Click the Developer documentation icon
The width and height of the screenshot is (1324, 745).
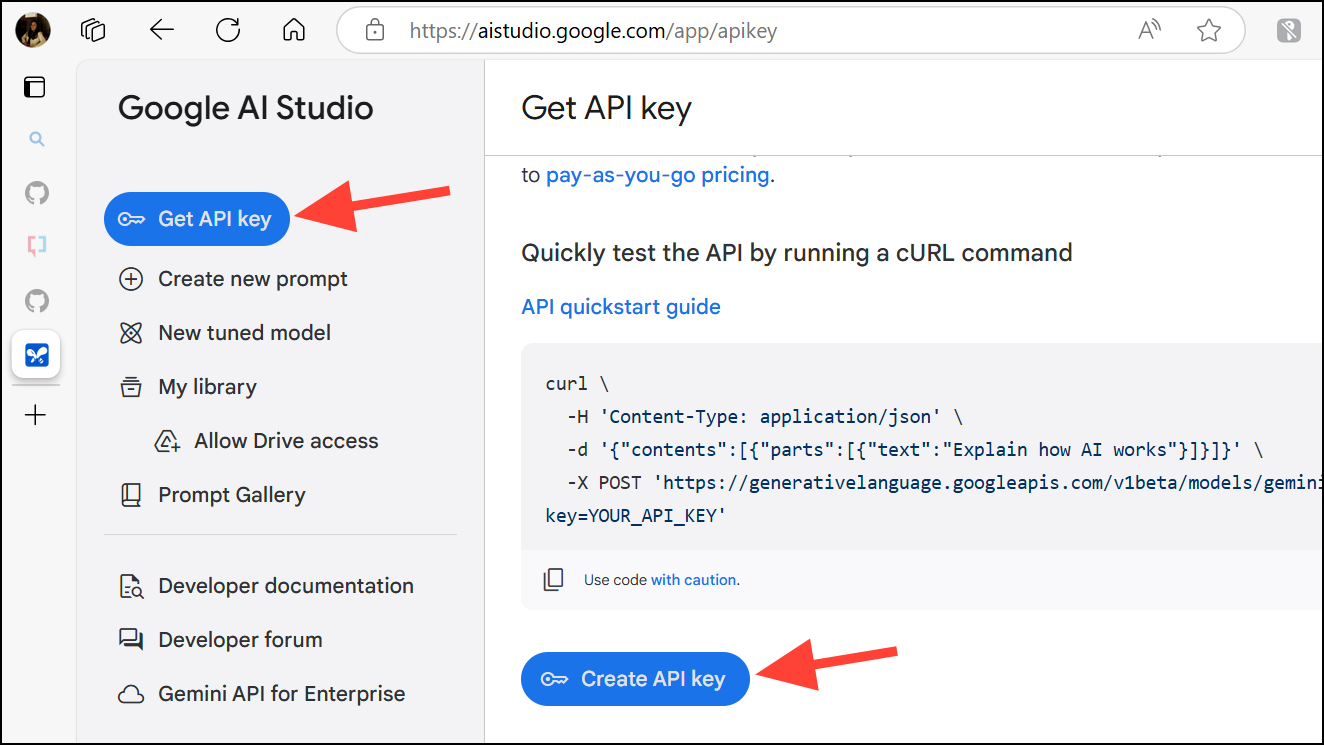(x=131, y=586)
